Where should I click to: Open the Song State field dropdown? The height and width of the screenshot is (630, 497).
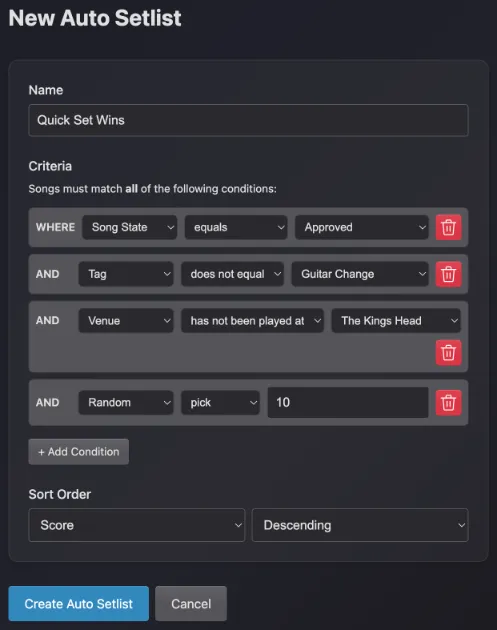click(x=129, y=227)
